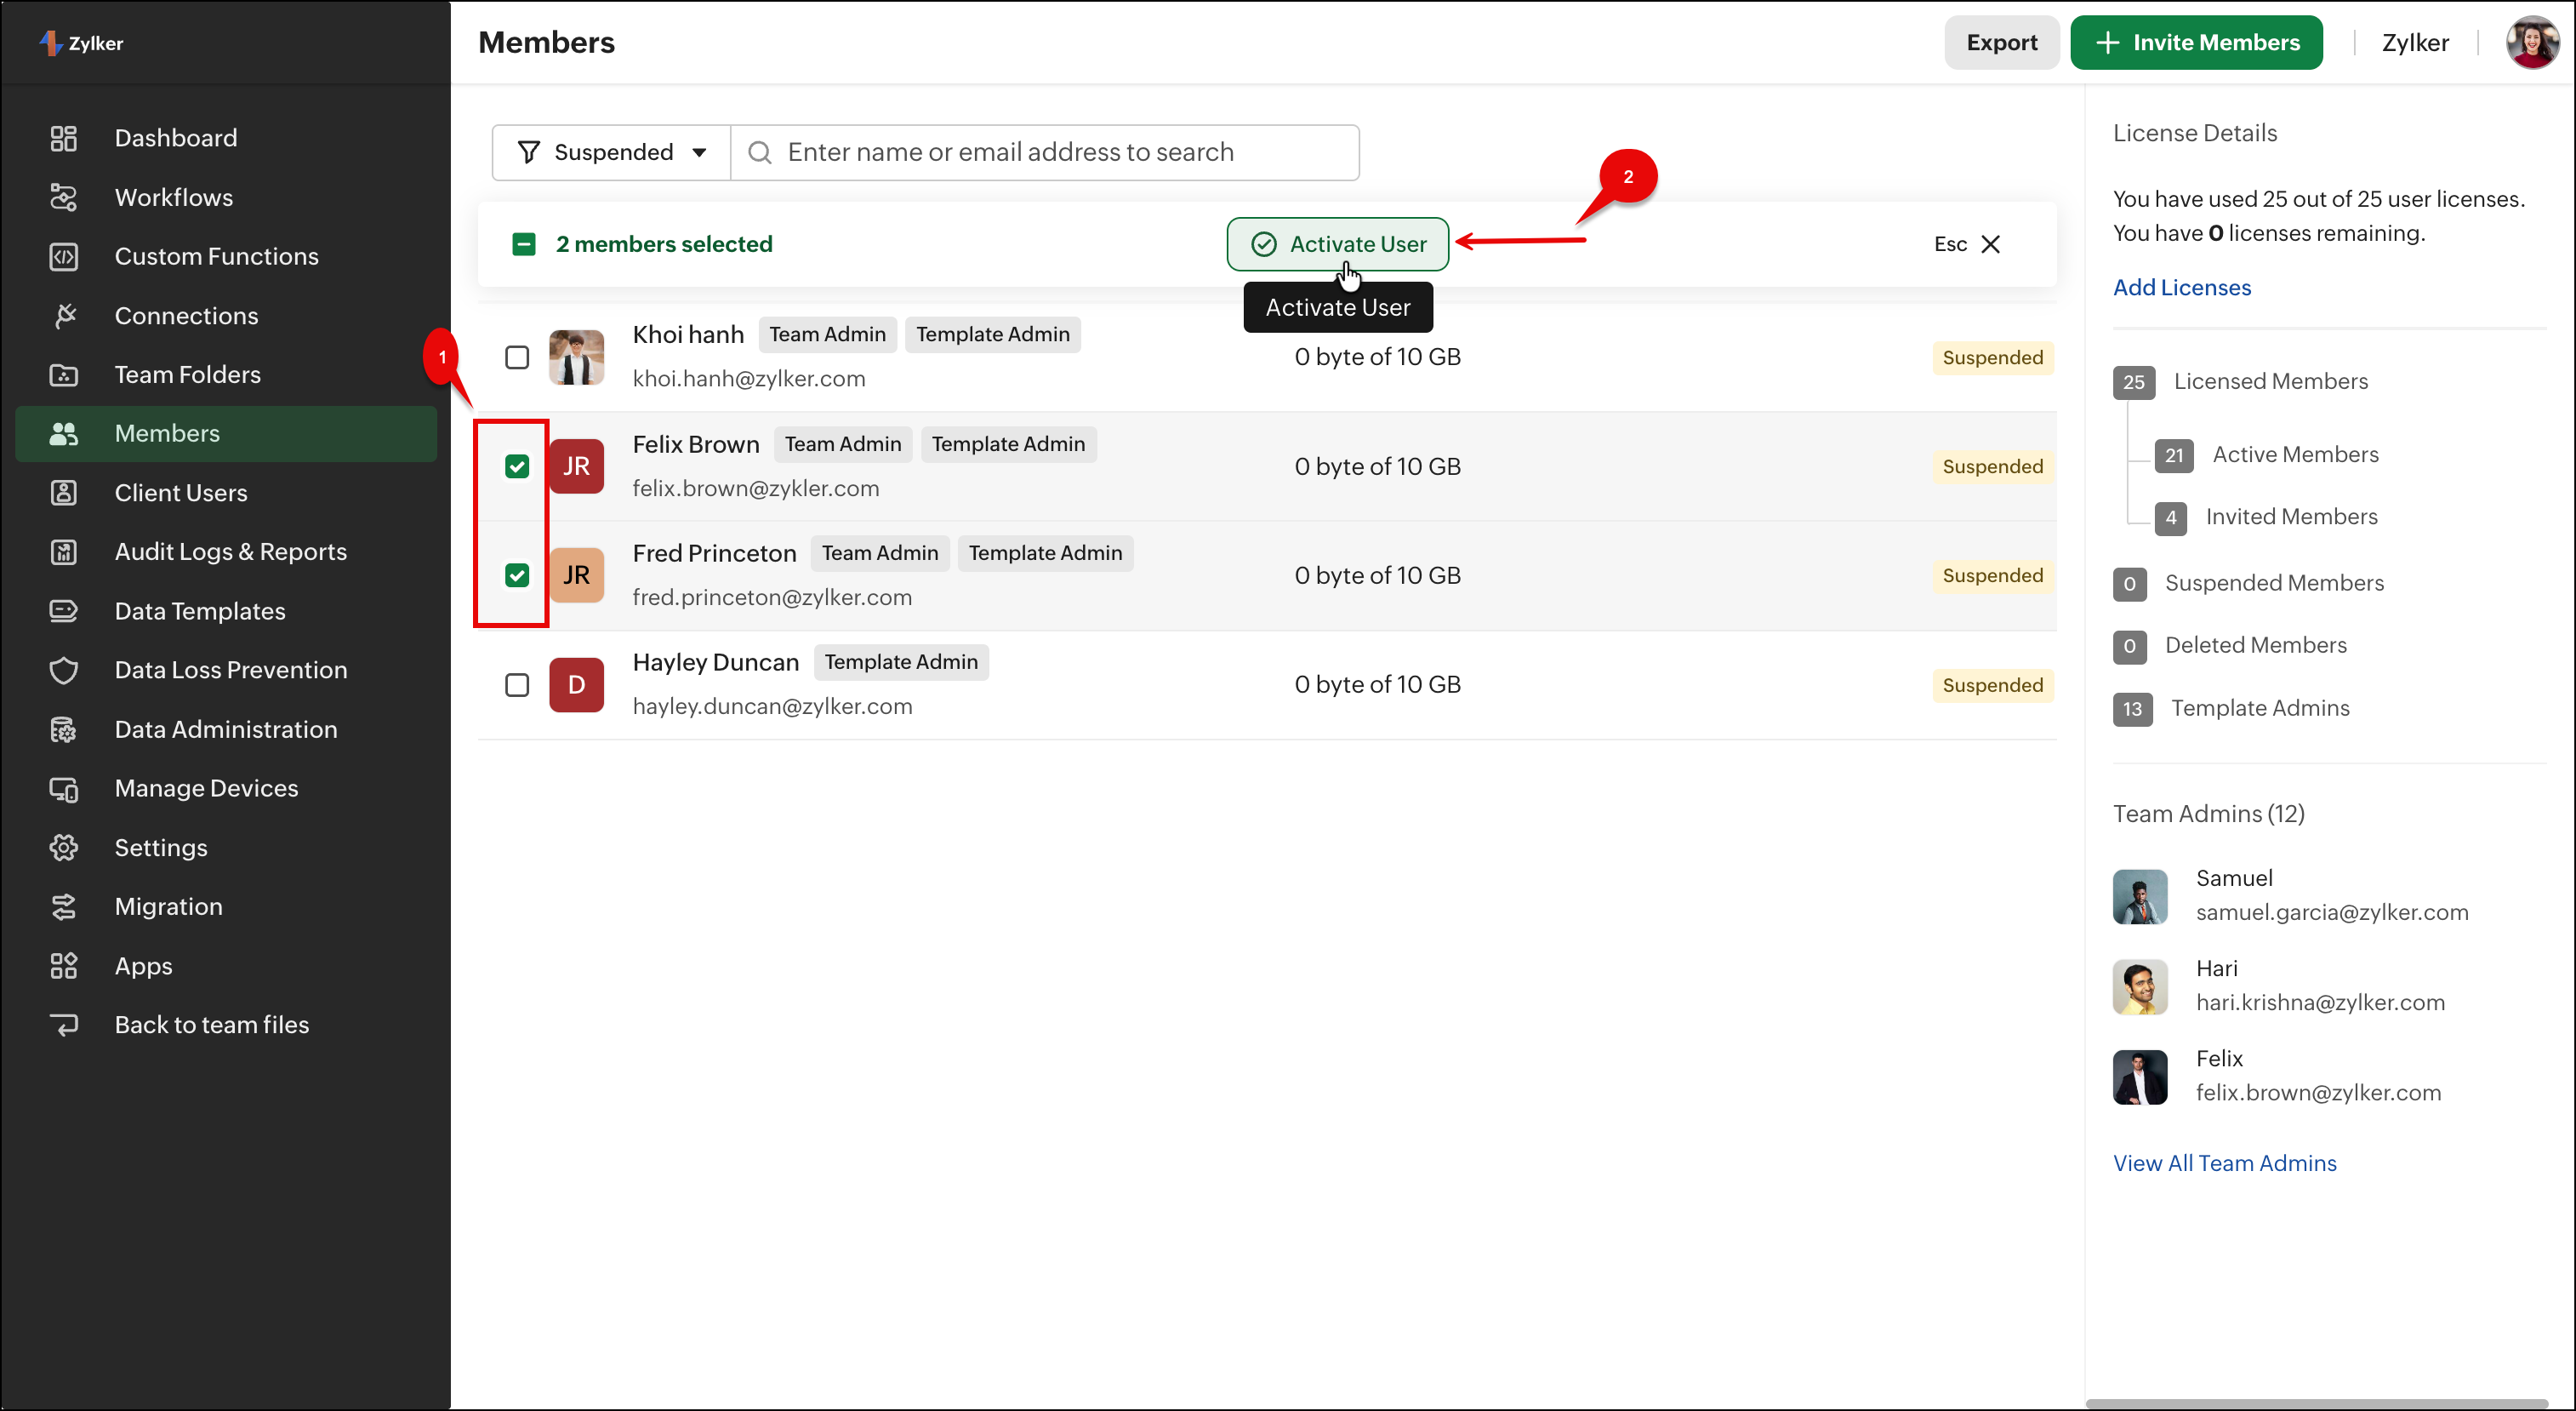
Task: Click Felix Brown's Team Admin tag
Action: coord(843,444)
